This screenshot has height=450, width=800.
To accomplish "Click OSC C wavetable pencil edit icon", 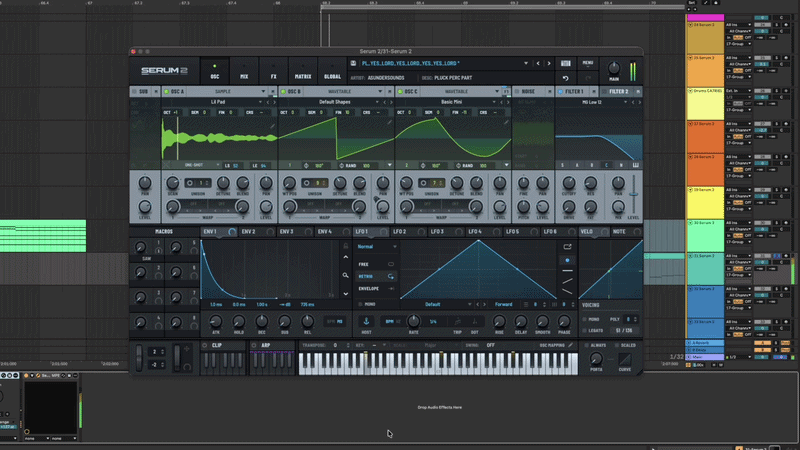I will (x=506, y=122).
